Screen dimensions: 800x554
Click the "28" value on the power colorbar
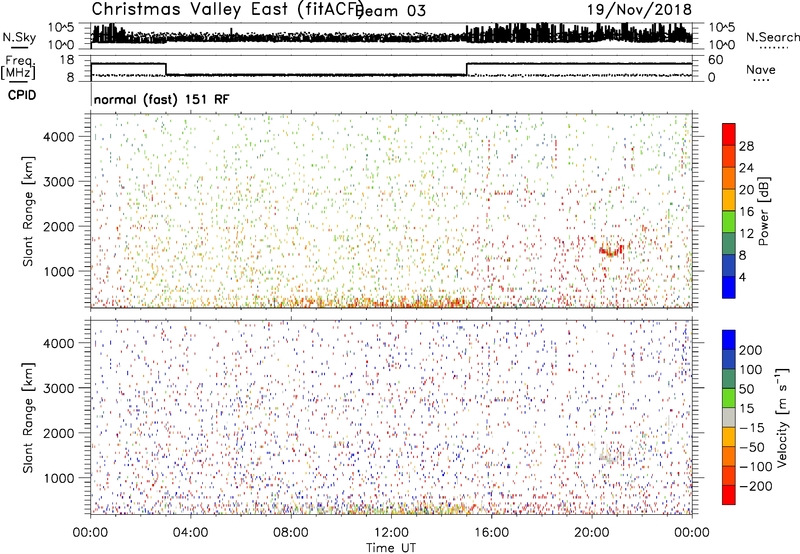tap(746, 146)
